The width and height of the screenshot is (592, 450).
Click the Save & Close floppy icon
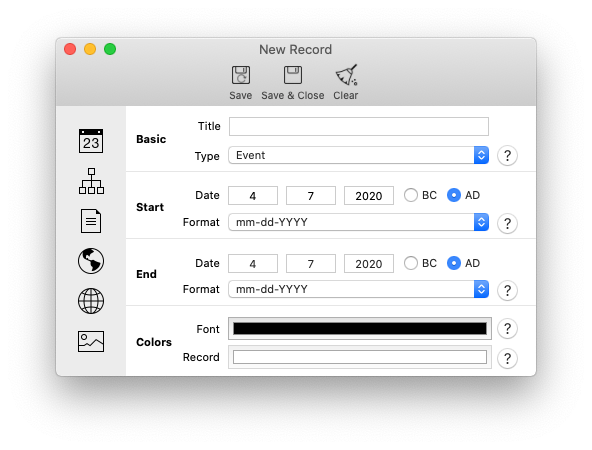pos(293,75)
